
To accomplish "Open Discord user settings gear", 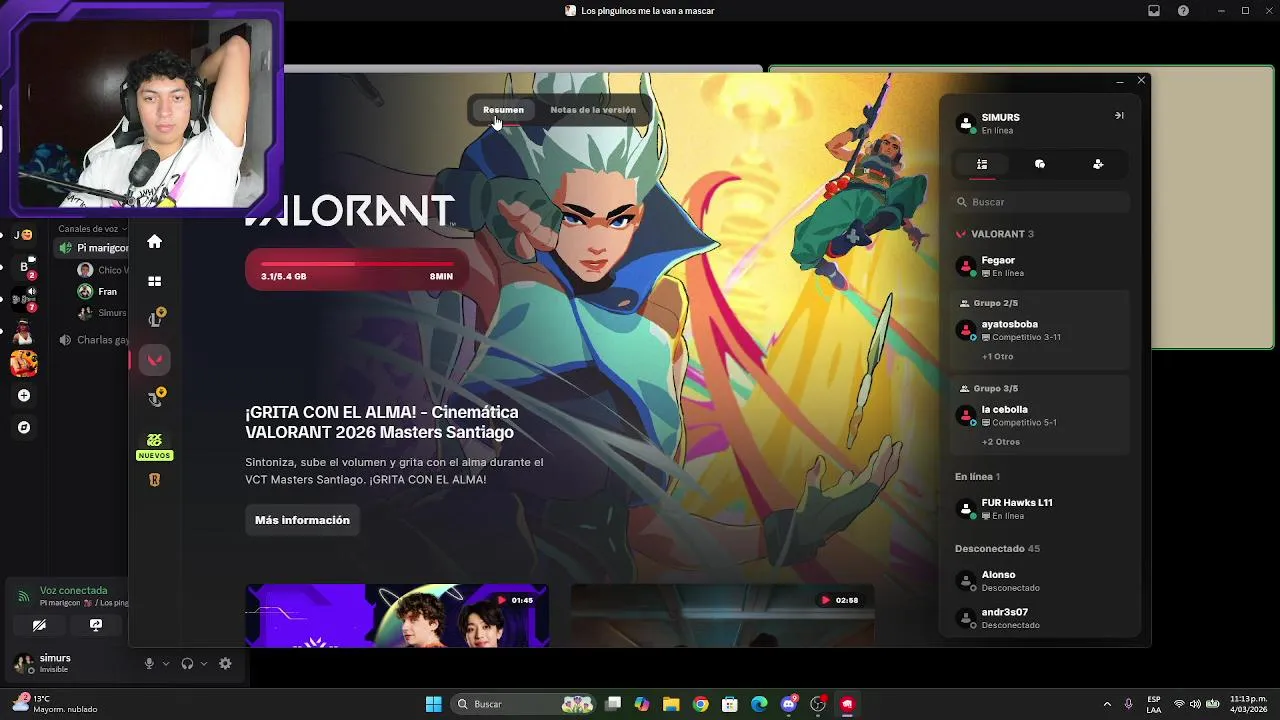I will [x=225, y=663].
